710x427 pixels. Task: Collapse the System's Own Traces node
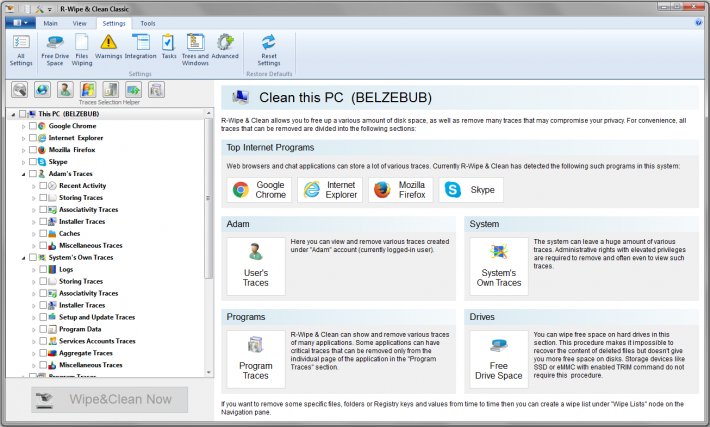tap(23, 258)
